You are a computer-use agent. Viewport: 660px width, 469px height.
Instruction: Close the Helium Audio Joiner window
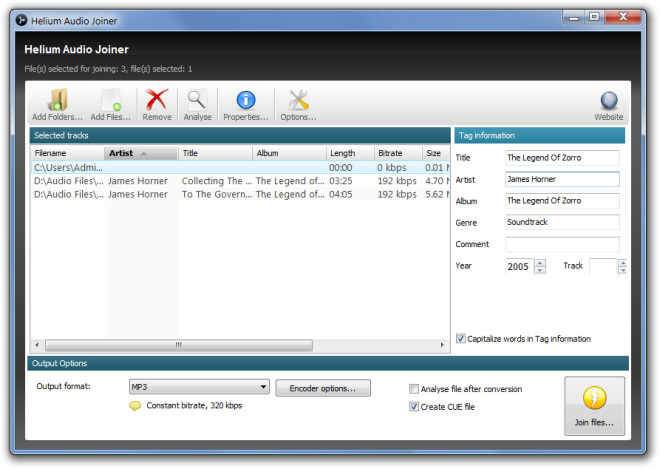click(623, 17)
